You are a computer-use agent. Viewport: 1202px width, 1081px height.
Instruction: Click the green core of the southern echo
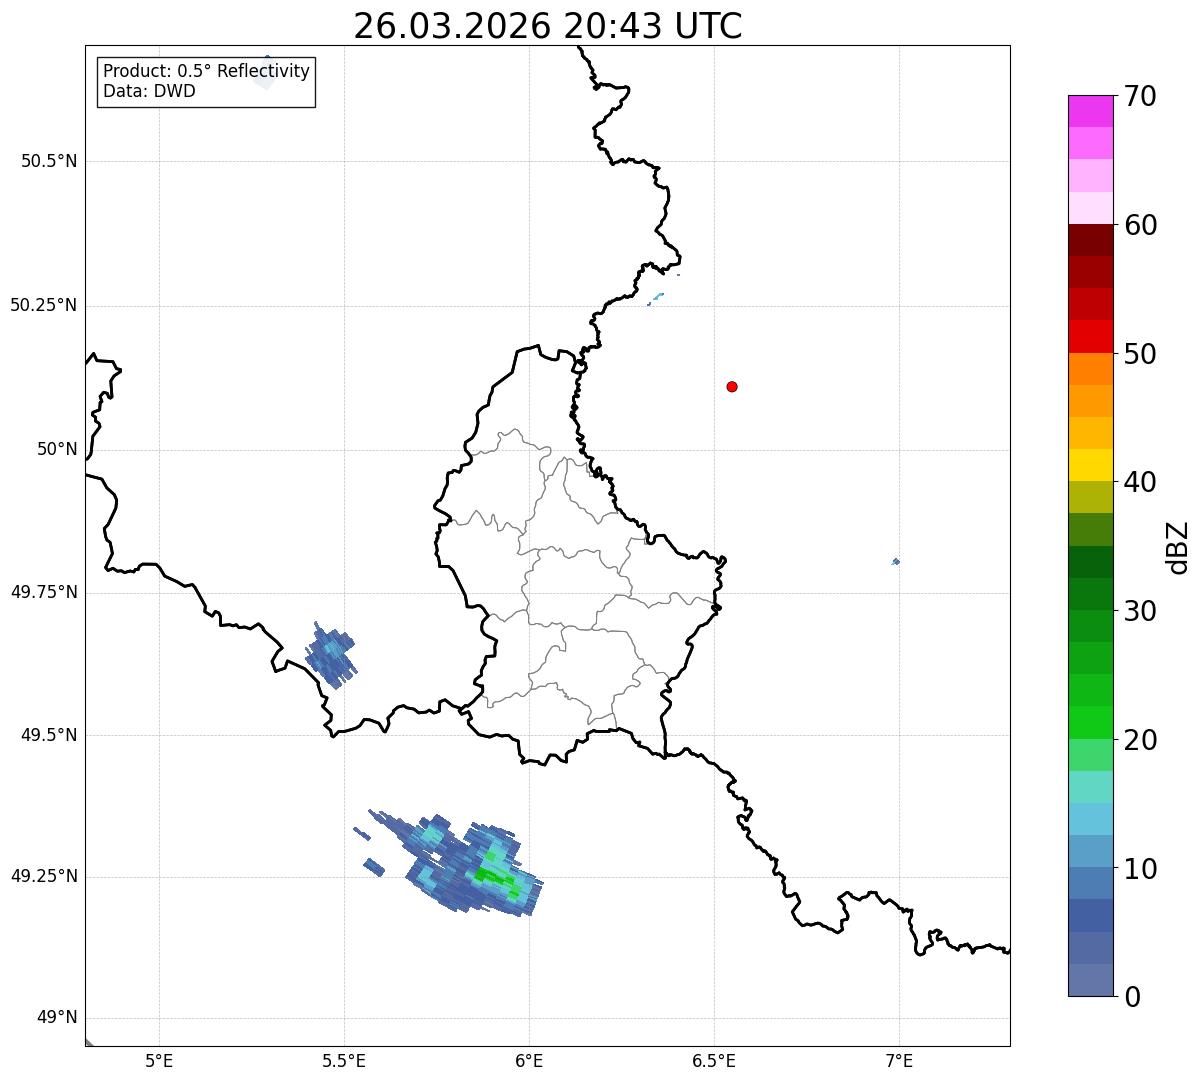(x=496, y=877)
